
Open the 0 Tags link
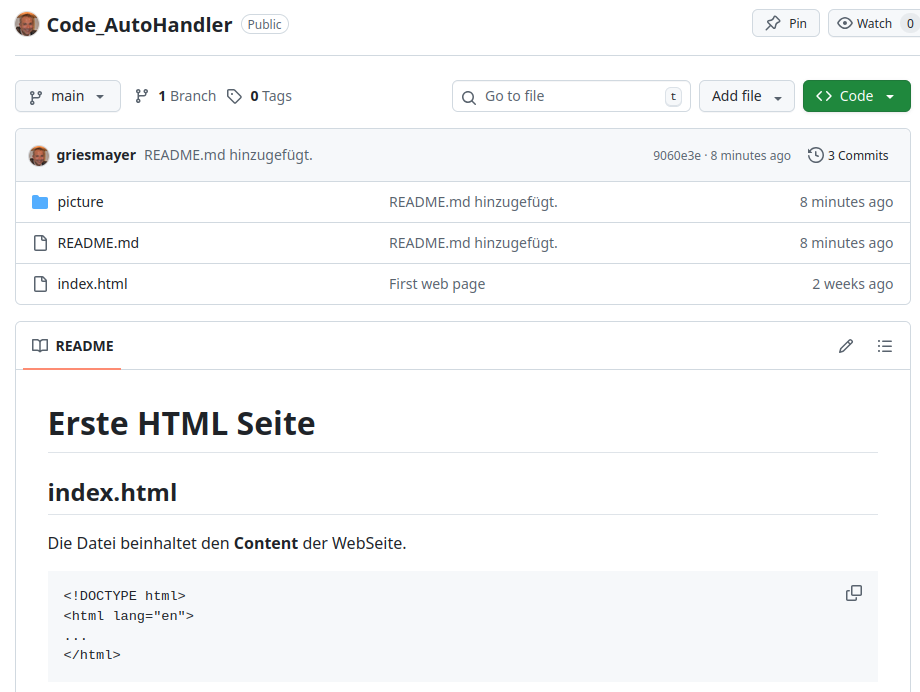pyautogui.click(x=260, y=96)
